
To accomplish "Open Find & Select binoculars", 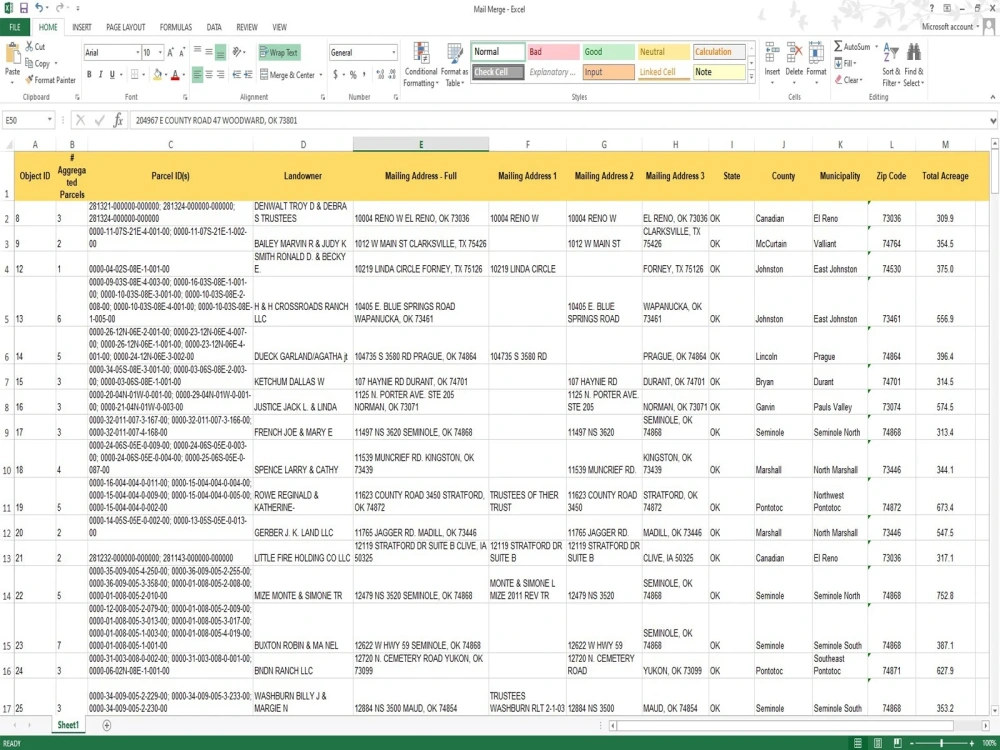I will tap(914, 64).
